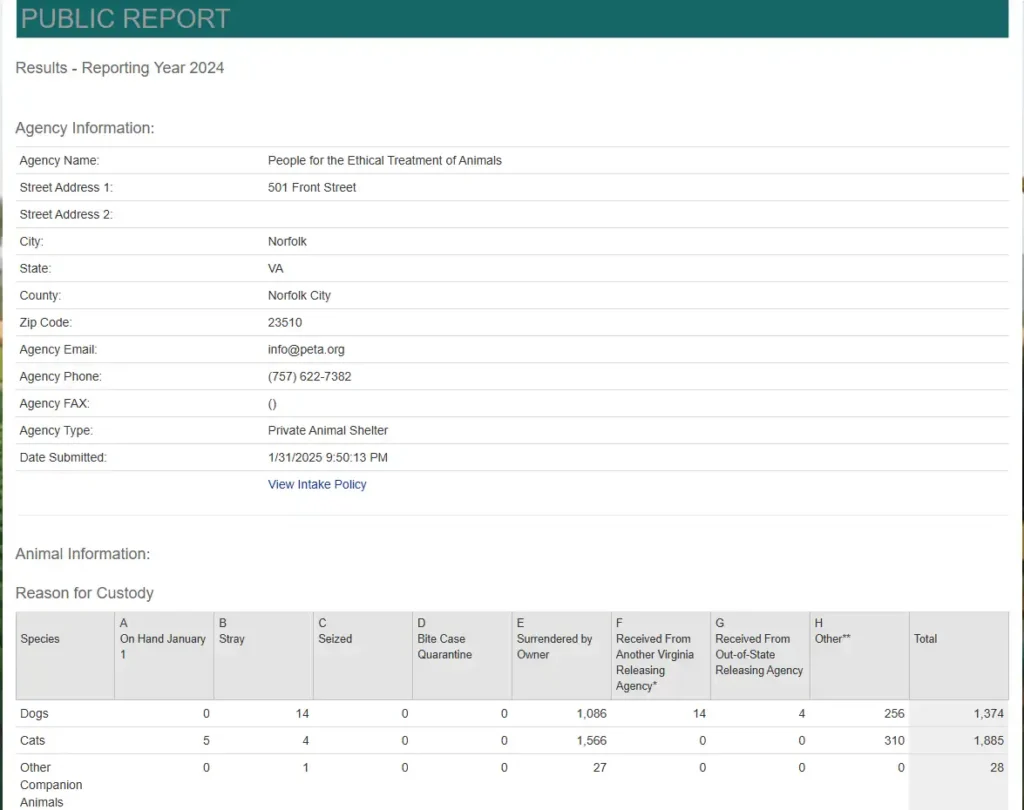Select the phone number '(757) 622-7382'
This screenshot has height=810, width=1024.
click(x=310, y=376)
